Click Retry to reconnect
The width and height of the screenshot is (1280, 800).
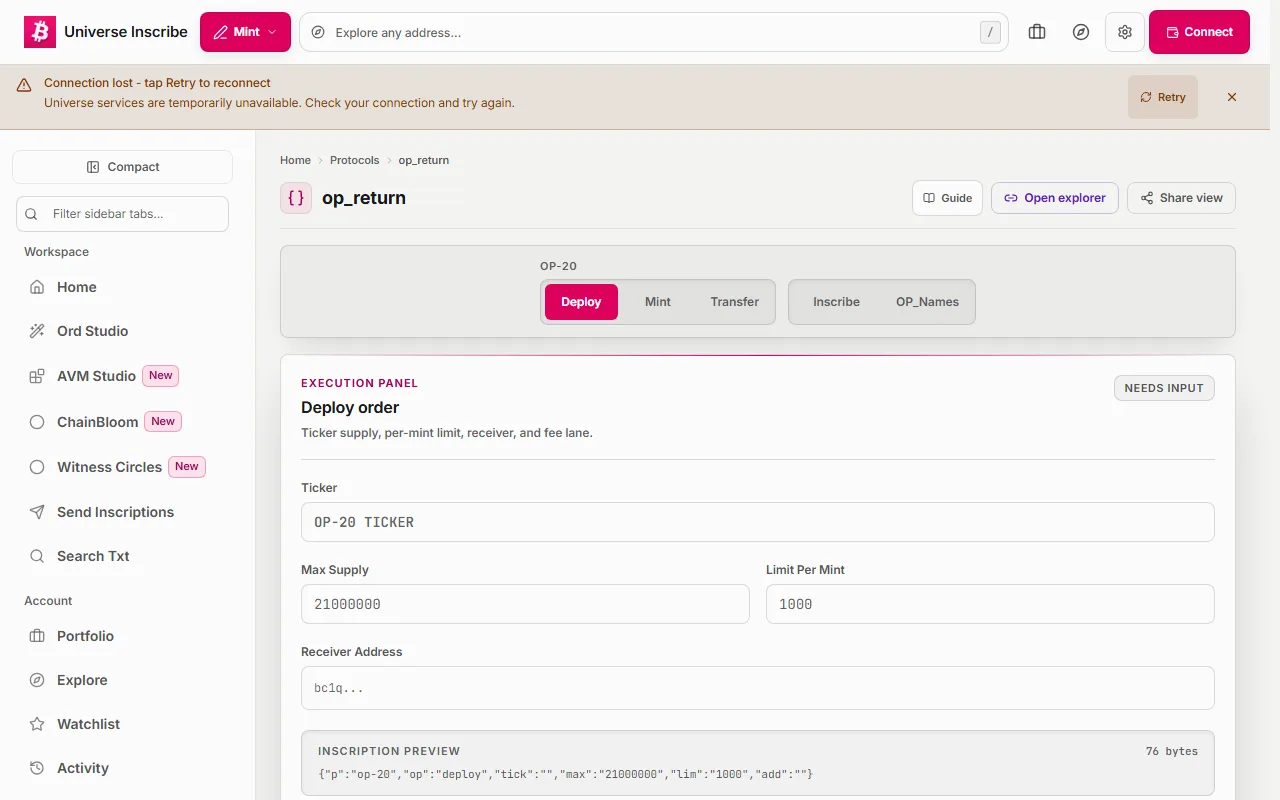[x=1163, y=97]
